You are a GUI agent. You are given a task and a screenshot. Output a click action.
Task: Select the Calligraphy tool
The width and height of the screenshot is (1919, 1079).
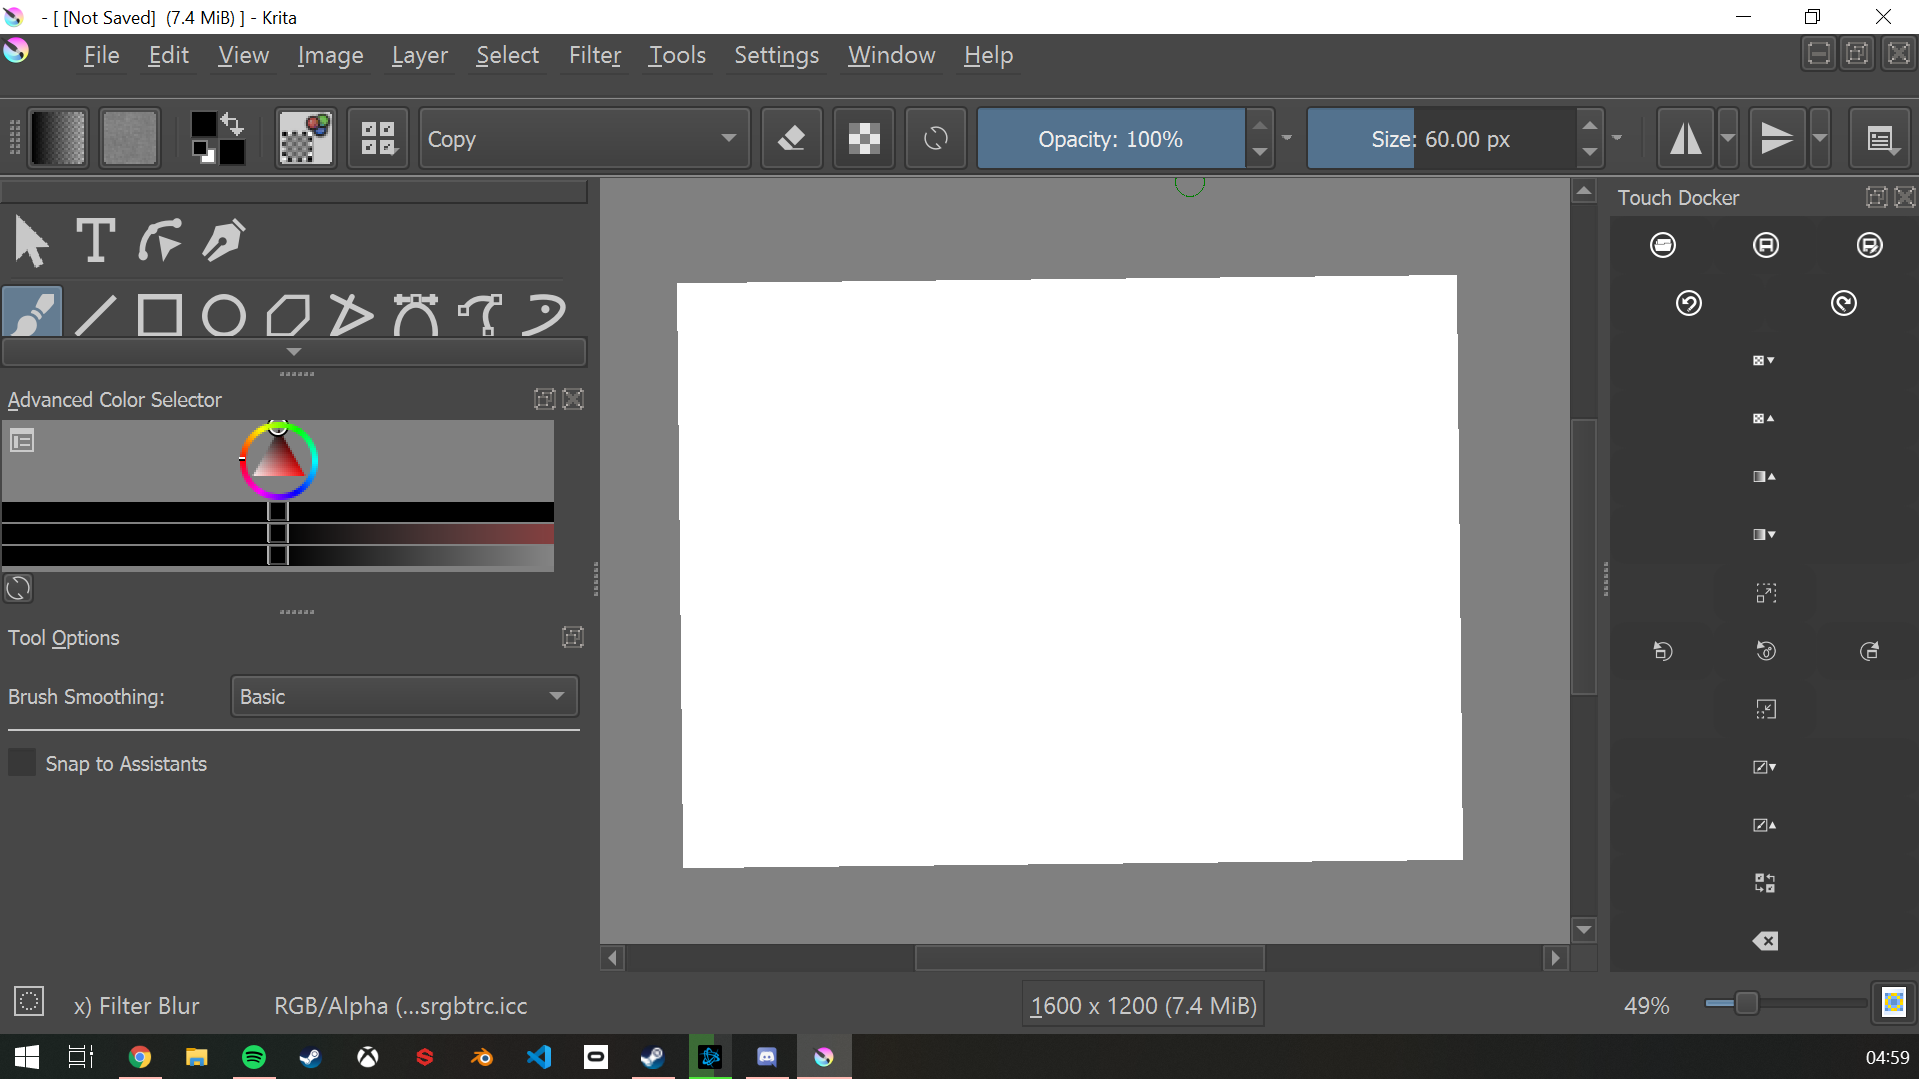(x=224, y=240)
